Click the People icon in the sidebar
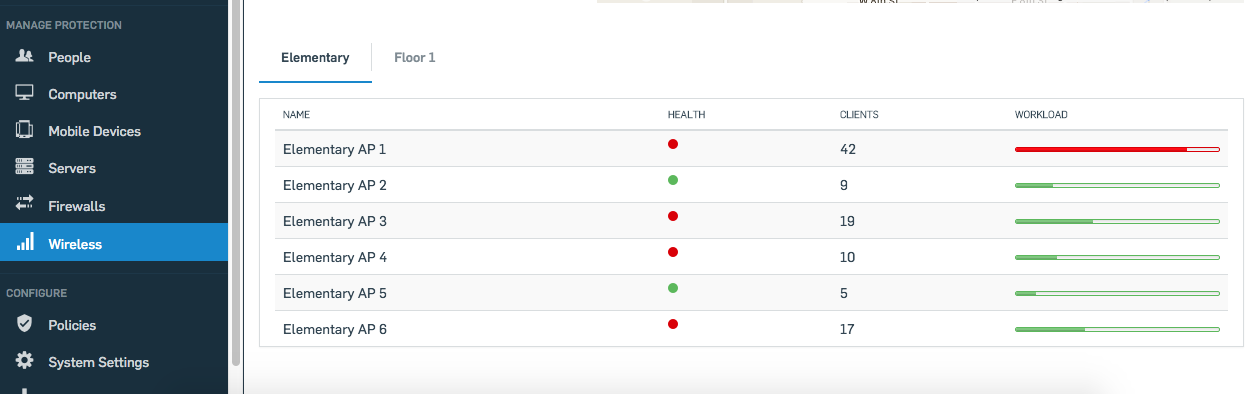1256x394 pixels. (25, 57)
